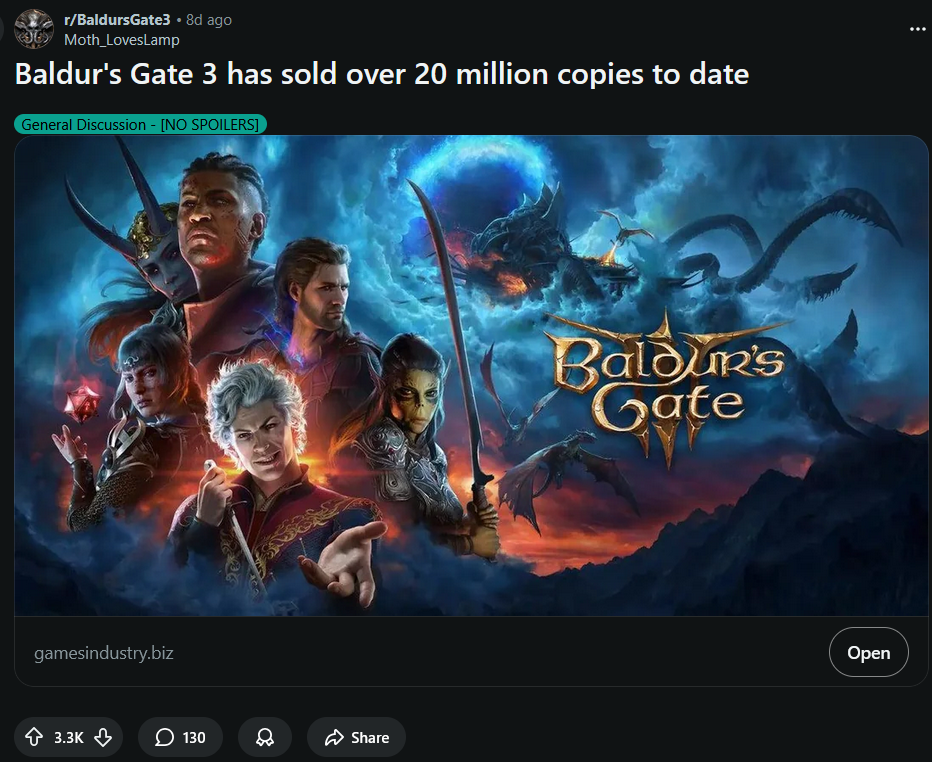Click the comments speech bubble icon
Image resolution: width=932 pixels, height=762 pixels.
[164, 737]
